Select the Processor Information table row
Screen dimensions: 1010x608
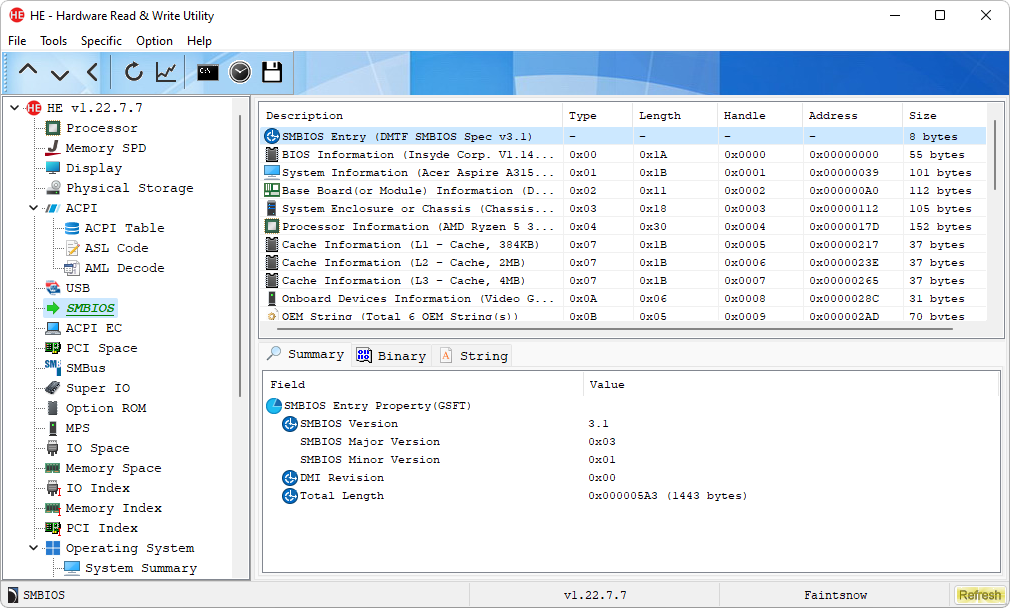[x=417, y=227]
